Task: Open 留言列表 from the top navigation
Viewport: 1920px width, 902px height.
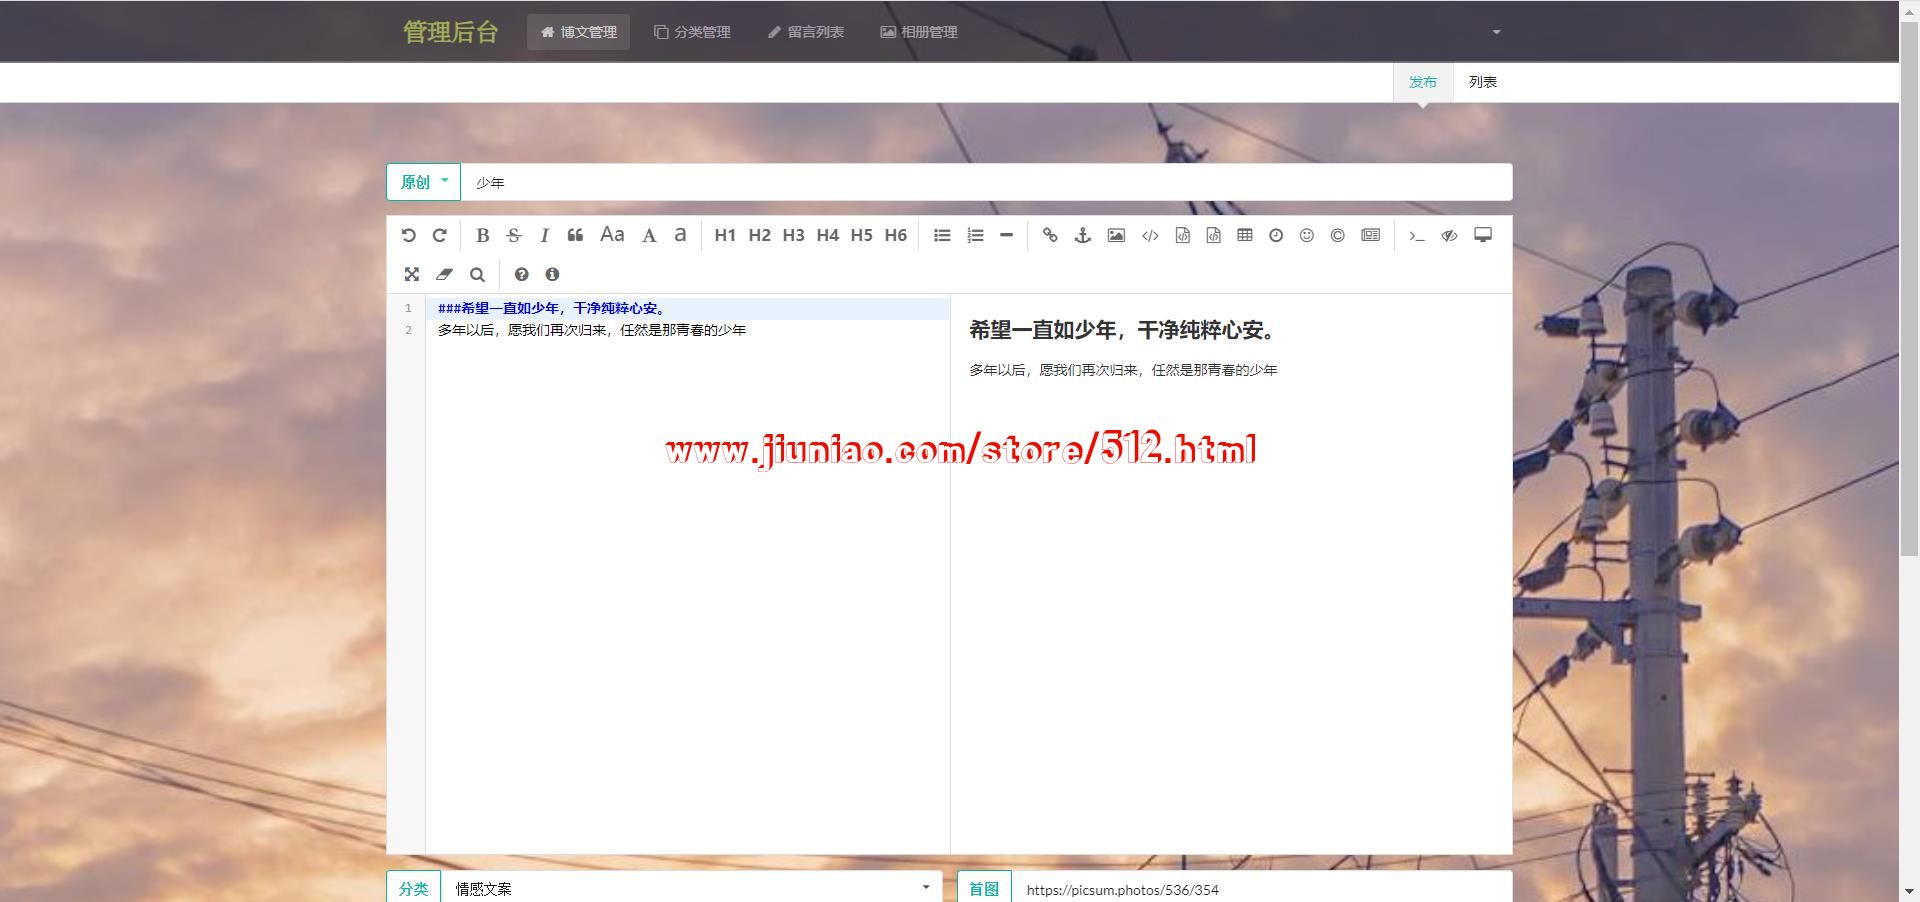Action: (x=805, y=32)
